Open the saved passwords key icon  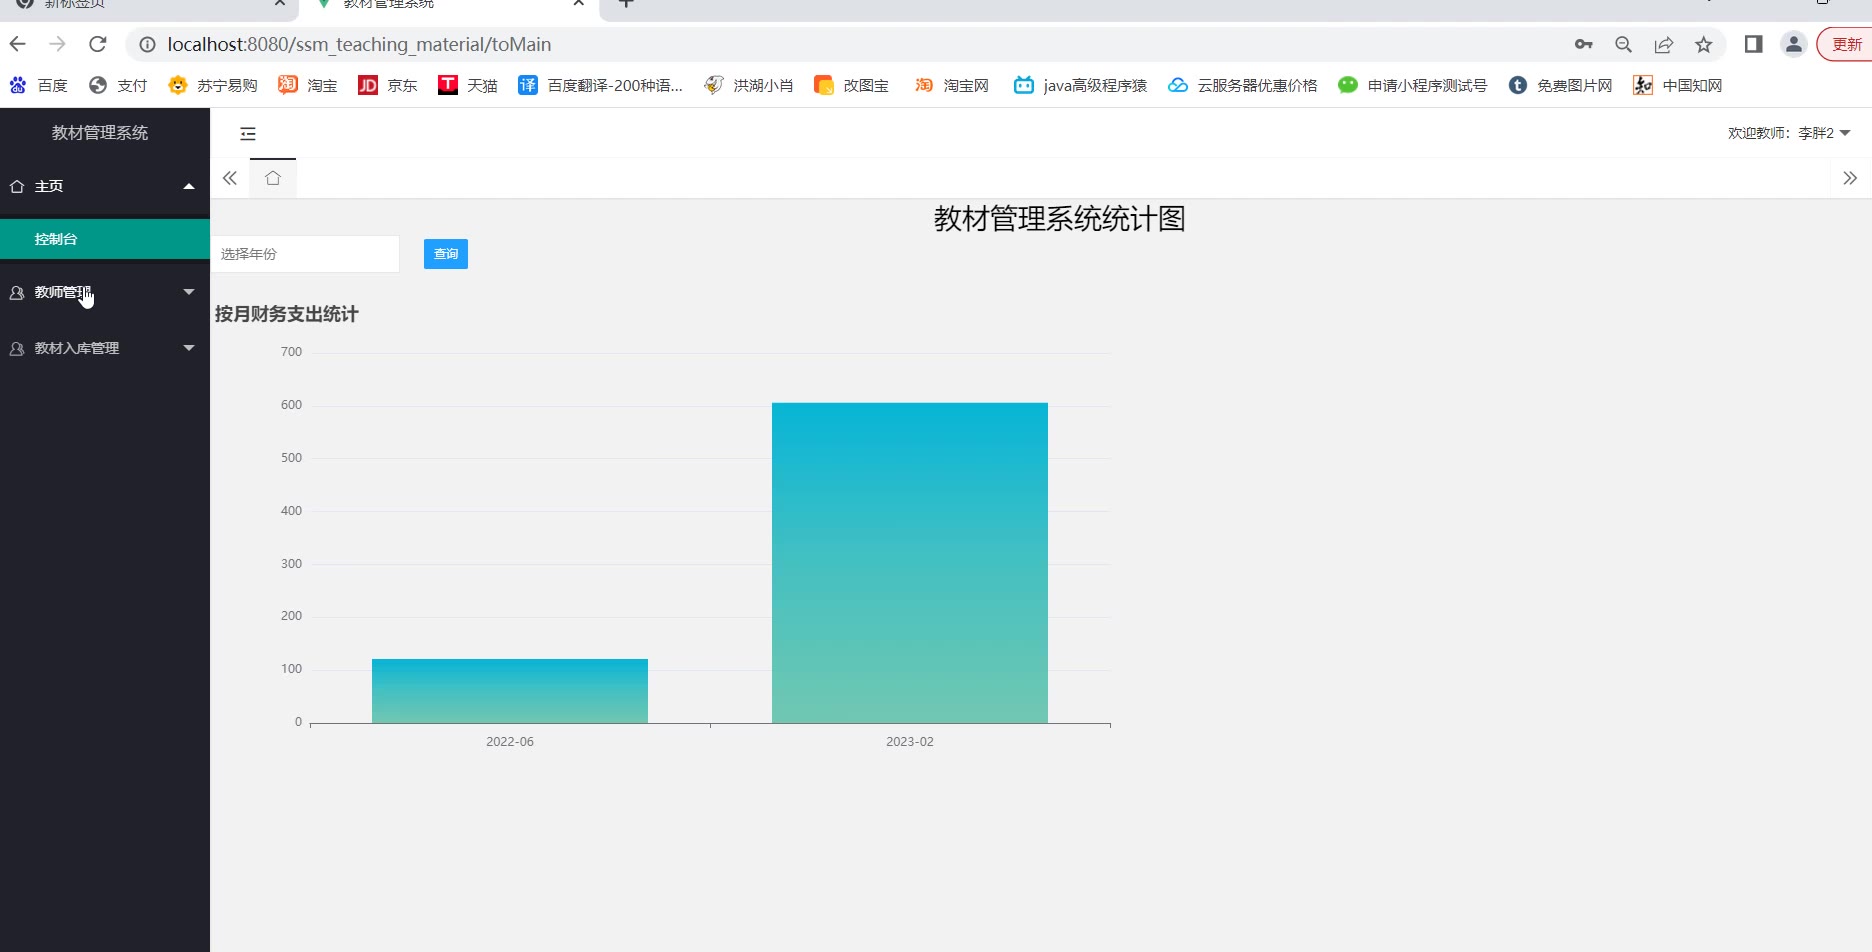click(x=1583, y=44)
